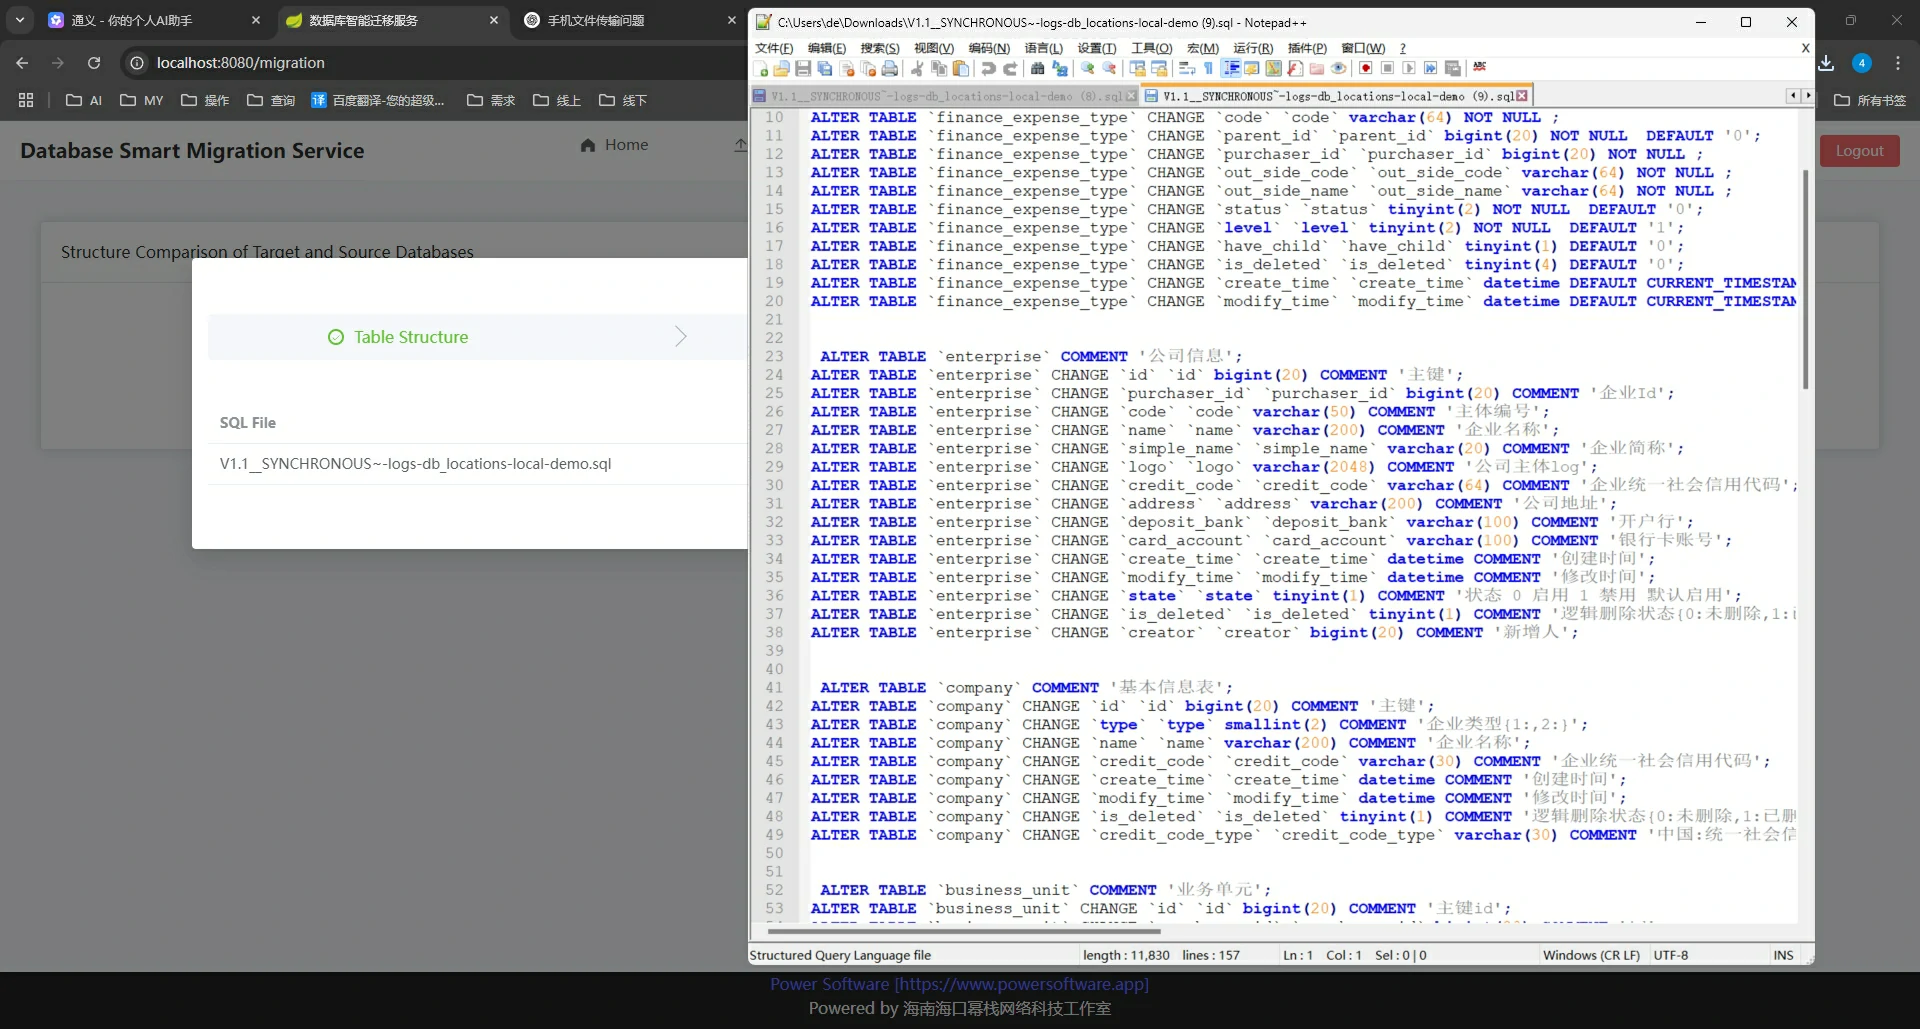The width and height of the screenshot is (1920, 1029).
Task: Toggle the show all characters pilcrow button
Action: click(x=1208, y=69)
